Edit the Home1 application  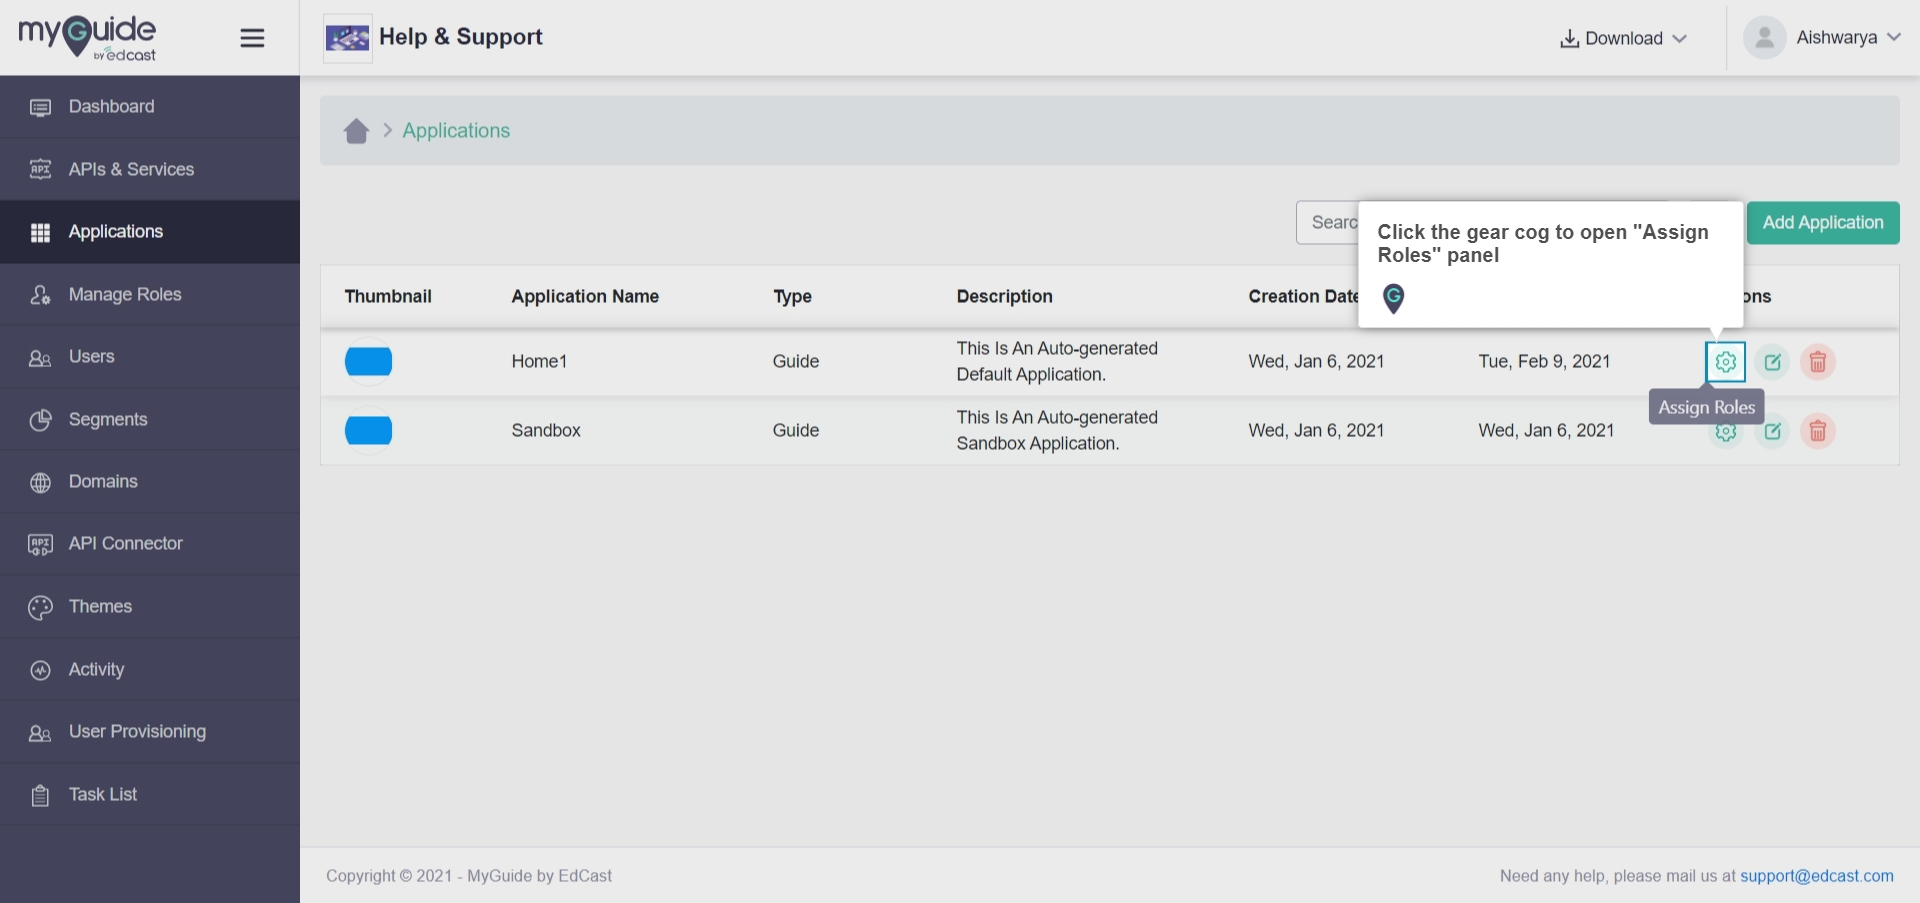tap(1772, 362)
